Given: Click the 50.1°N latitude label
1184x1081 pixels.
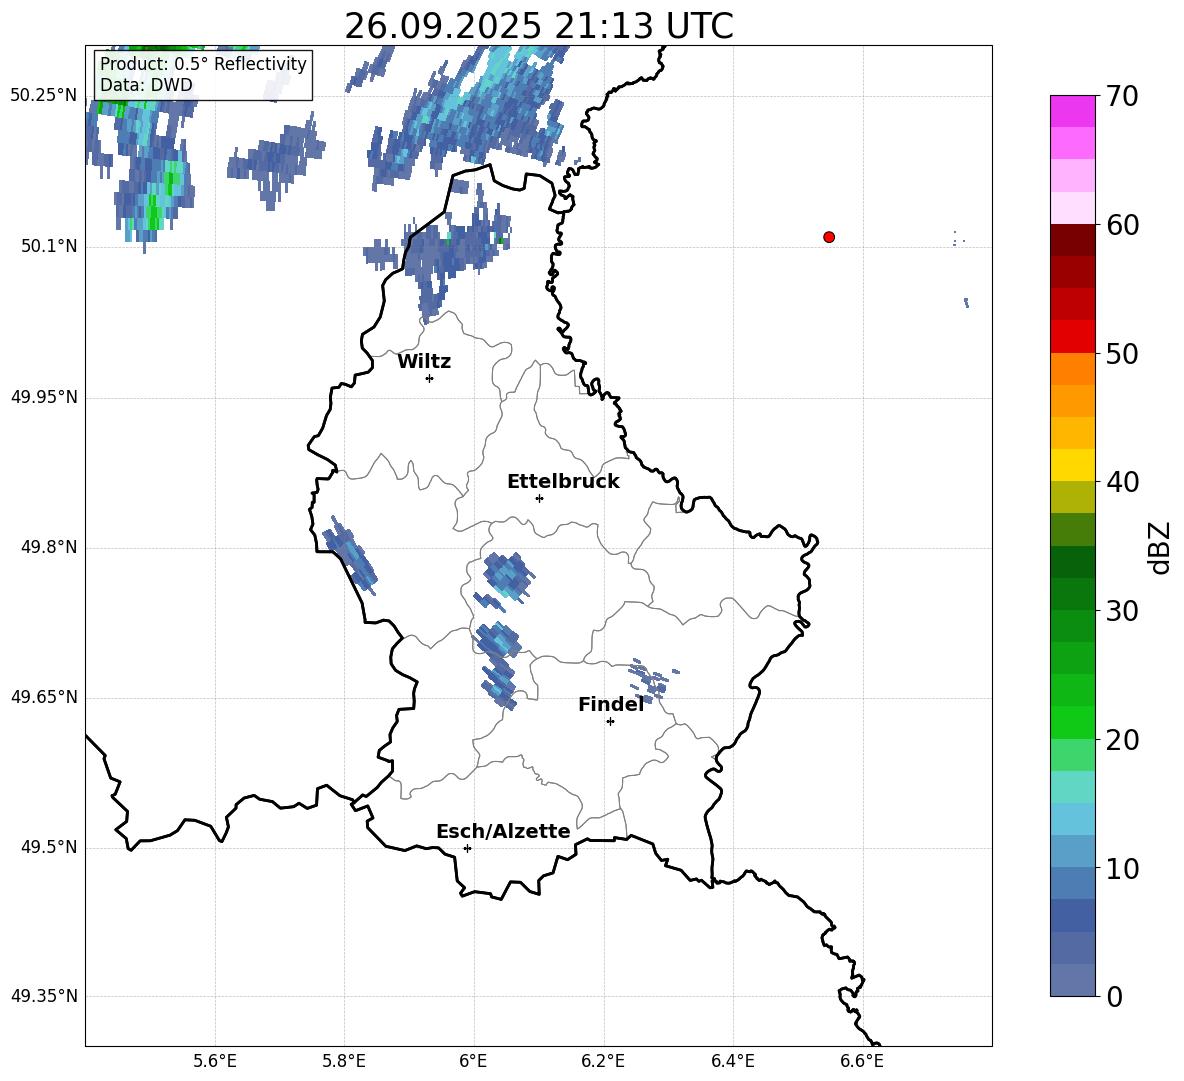Looking at the screenshot, I should (49, 247).
